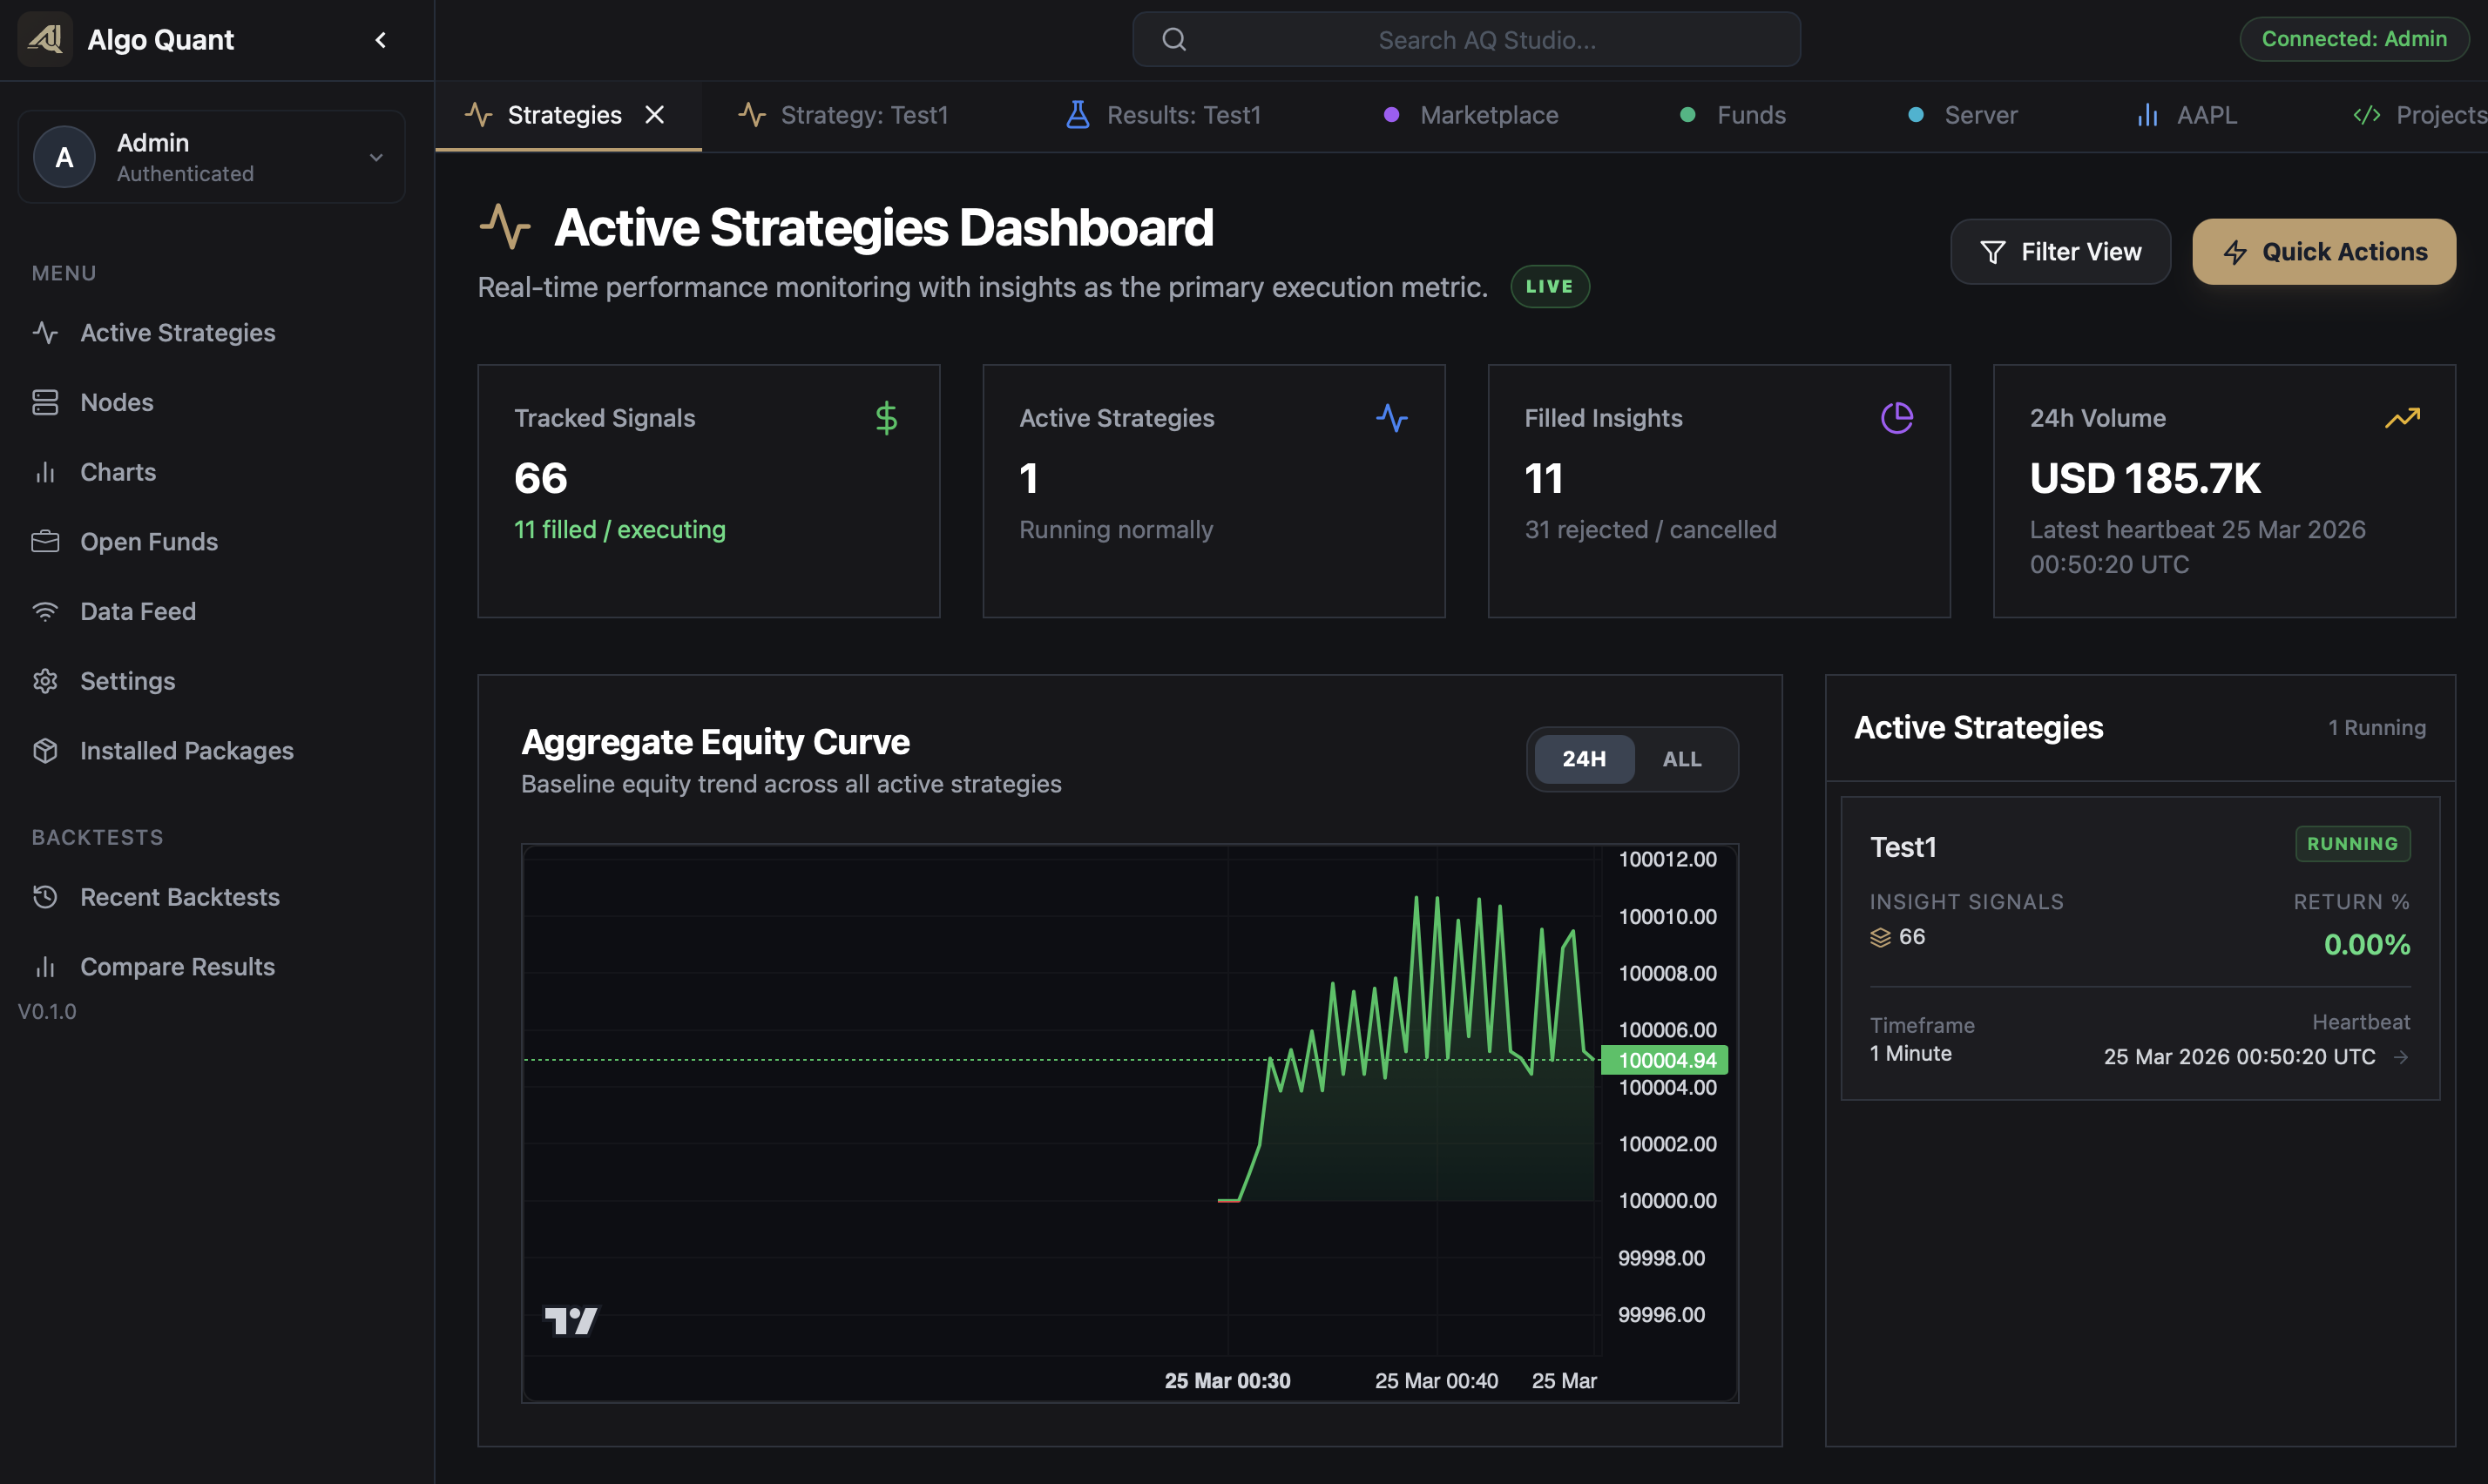Click the 100004.94 price label
Screen dimensions: 2488x1484
click(x=1666, y=1060)
